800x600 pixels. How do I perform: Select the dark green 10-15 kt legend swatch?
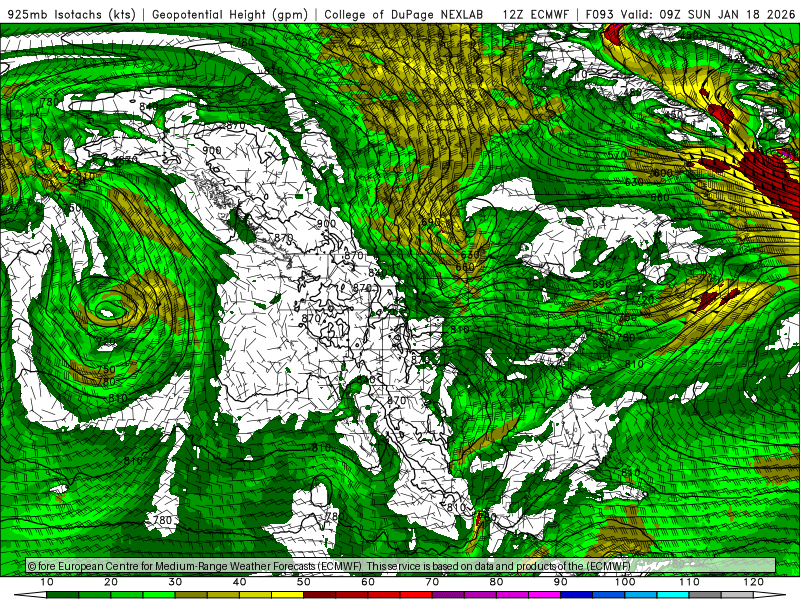point(62,595)
